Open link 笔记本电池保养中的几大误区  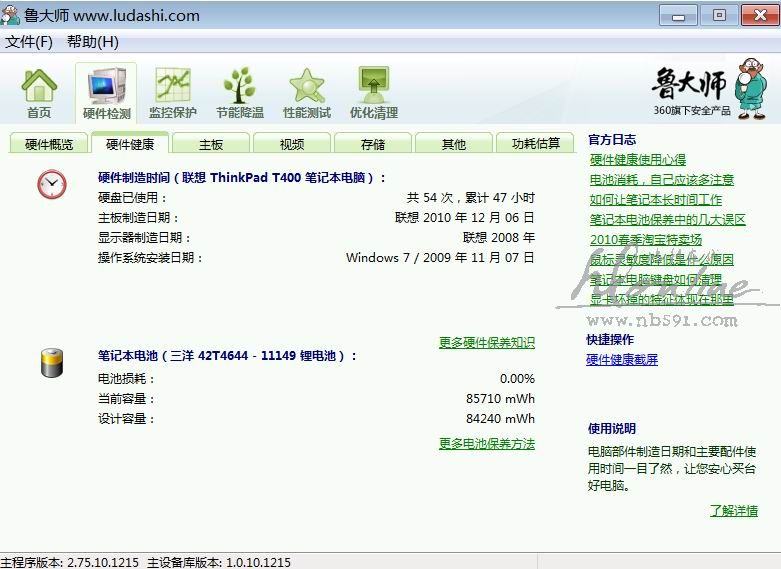(x=667, y=219)
